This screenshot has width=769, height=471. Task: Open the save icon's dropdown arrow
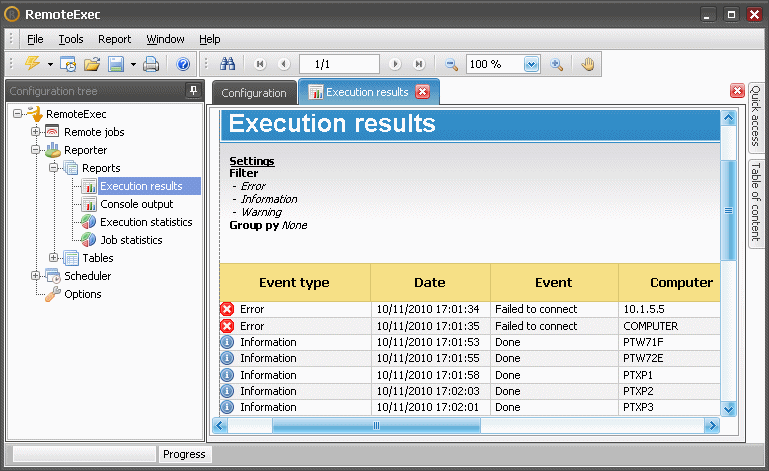[133, 64]
